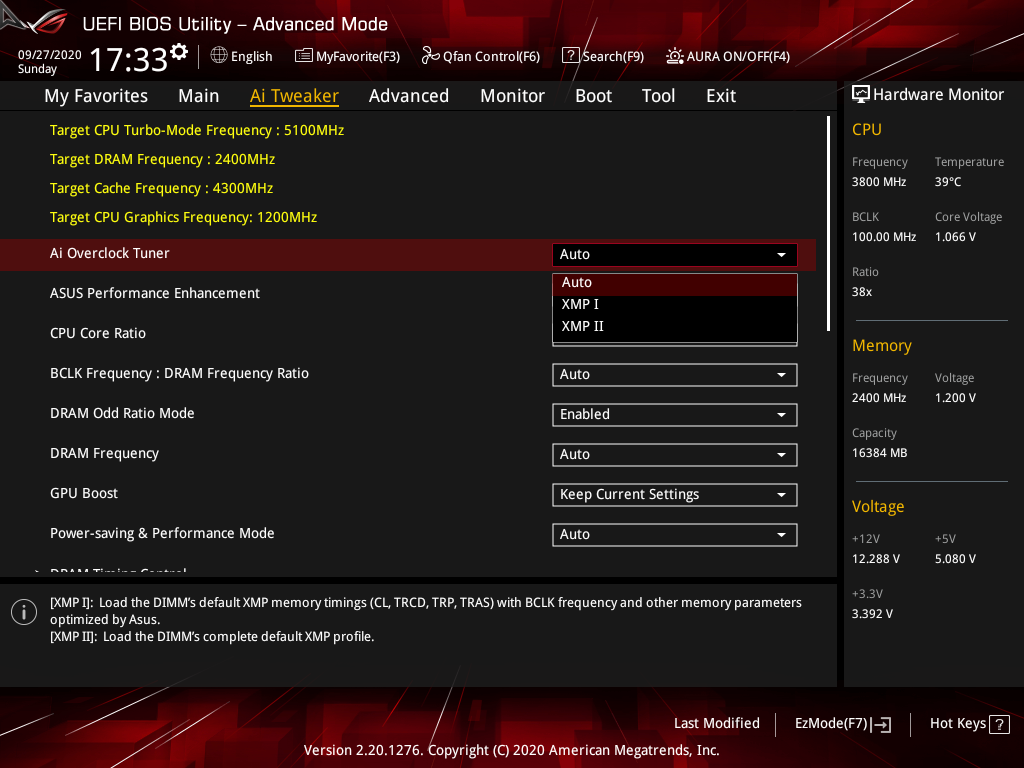Open the DRAM Frequency dropdown

[x=675, y=455]
